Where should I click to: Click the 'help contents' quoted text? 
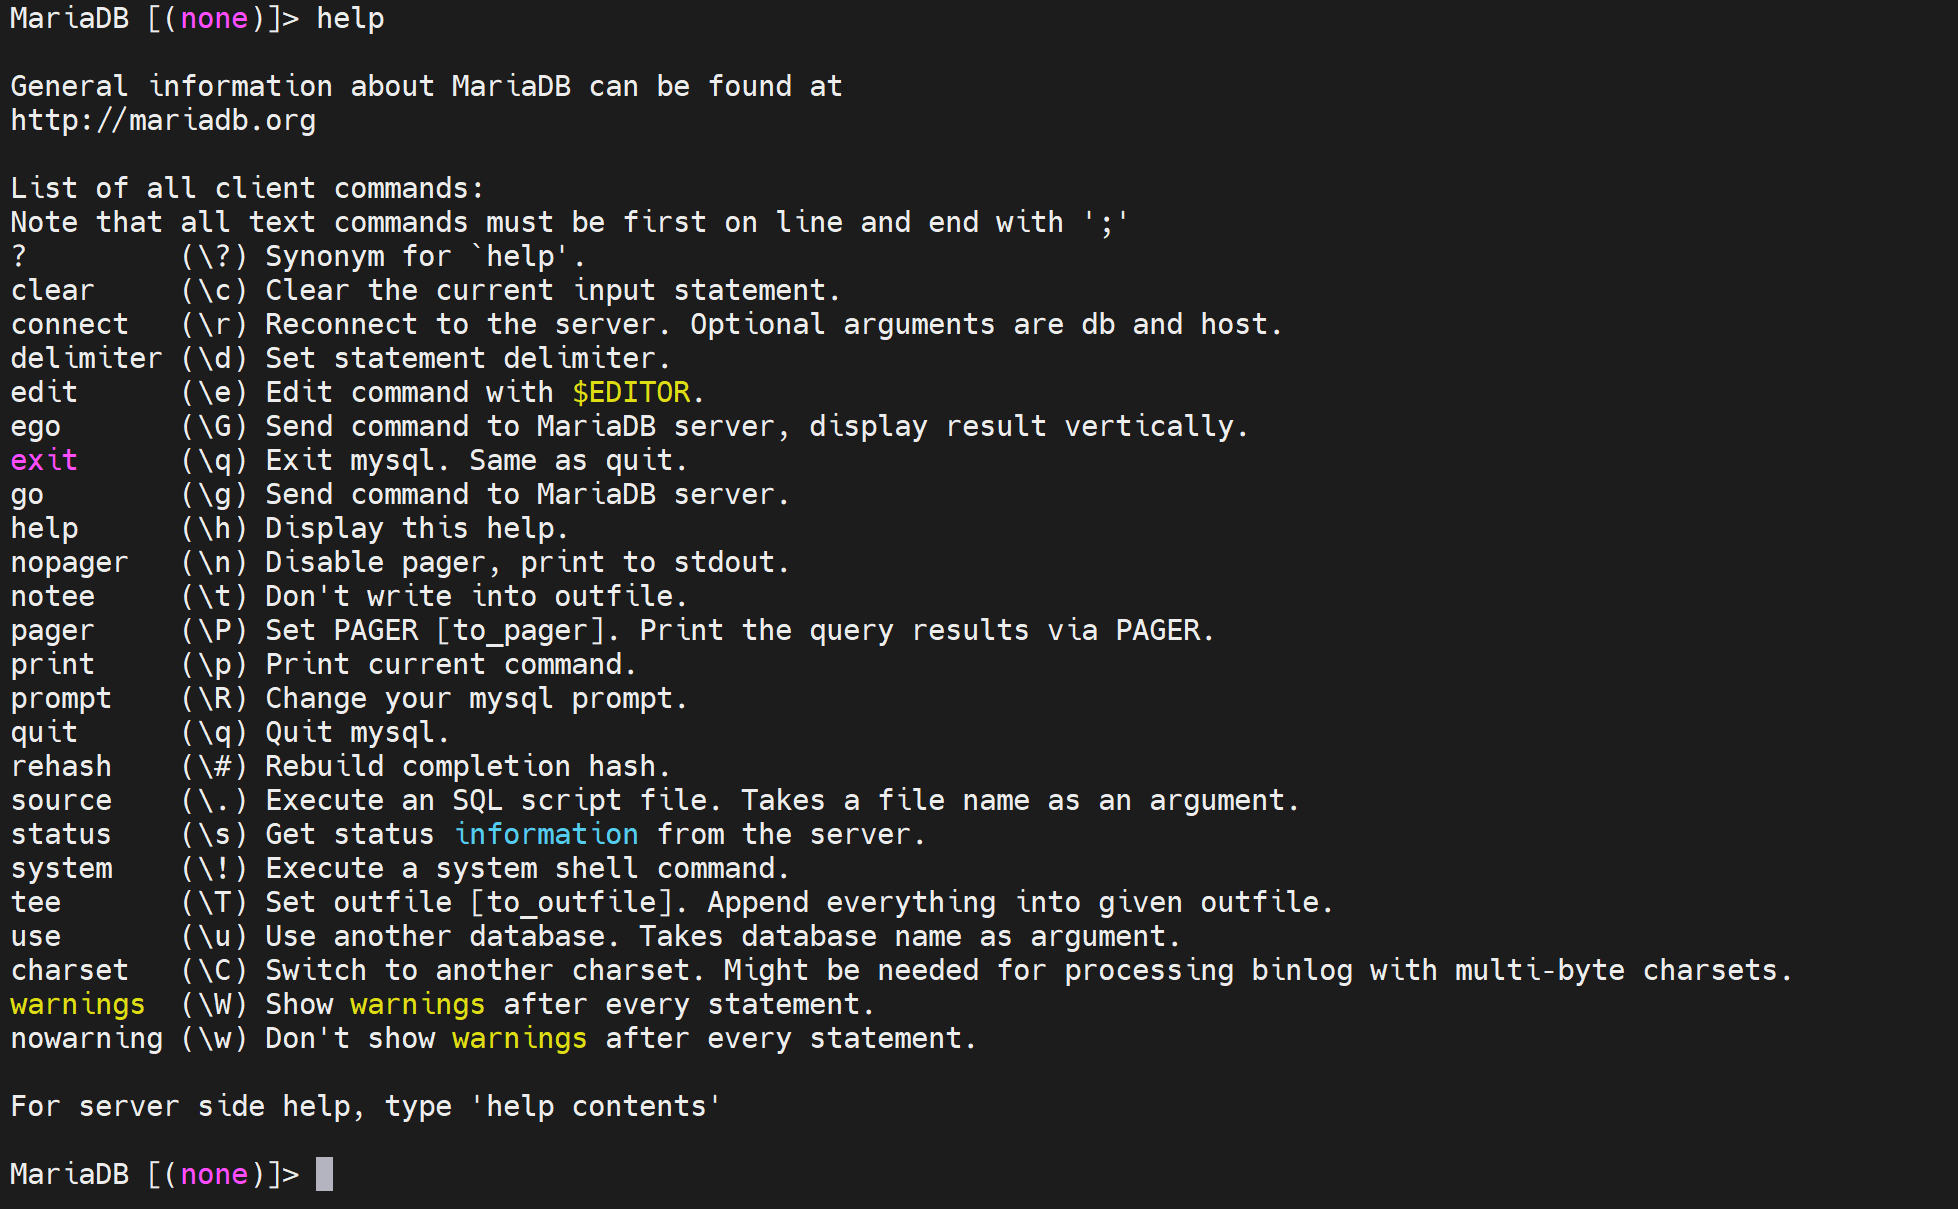click(x=596, y=1107)
